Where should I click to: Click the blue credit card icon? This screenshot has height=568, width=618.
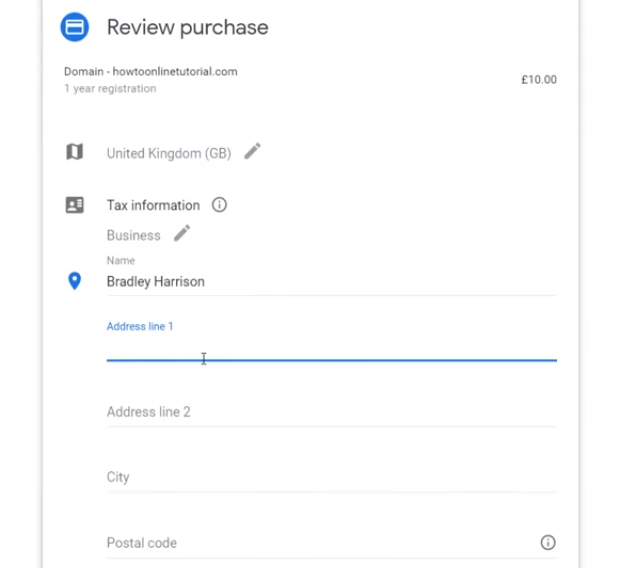74,27
